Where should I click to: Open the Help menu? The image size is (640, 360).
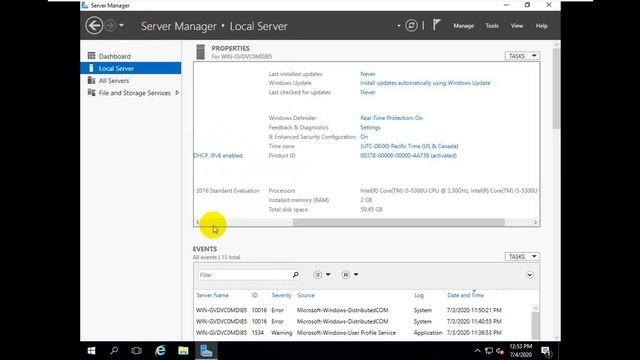[x=542, y=26]
